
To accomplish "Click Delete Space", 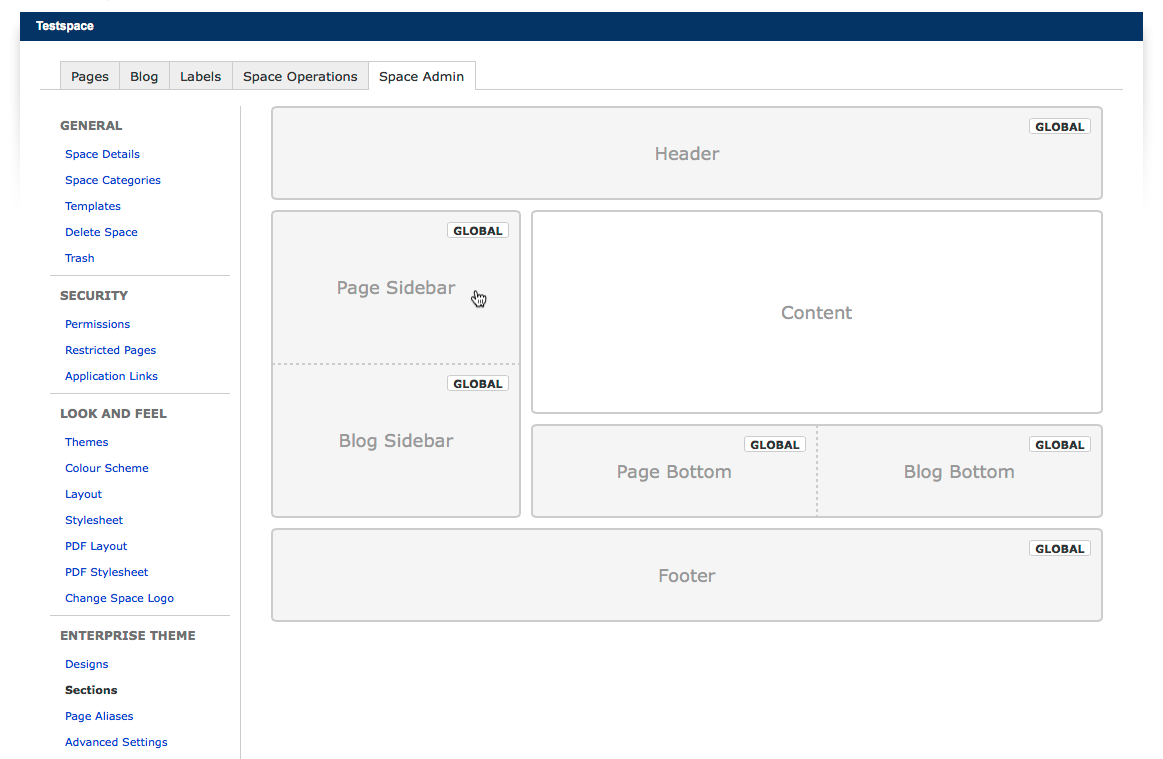I will tap(101, 232).
